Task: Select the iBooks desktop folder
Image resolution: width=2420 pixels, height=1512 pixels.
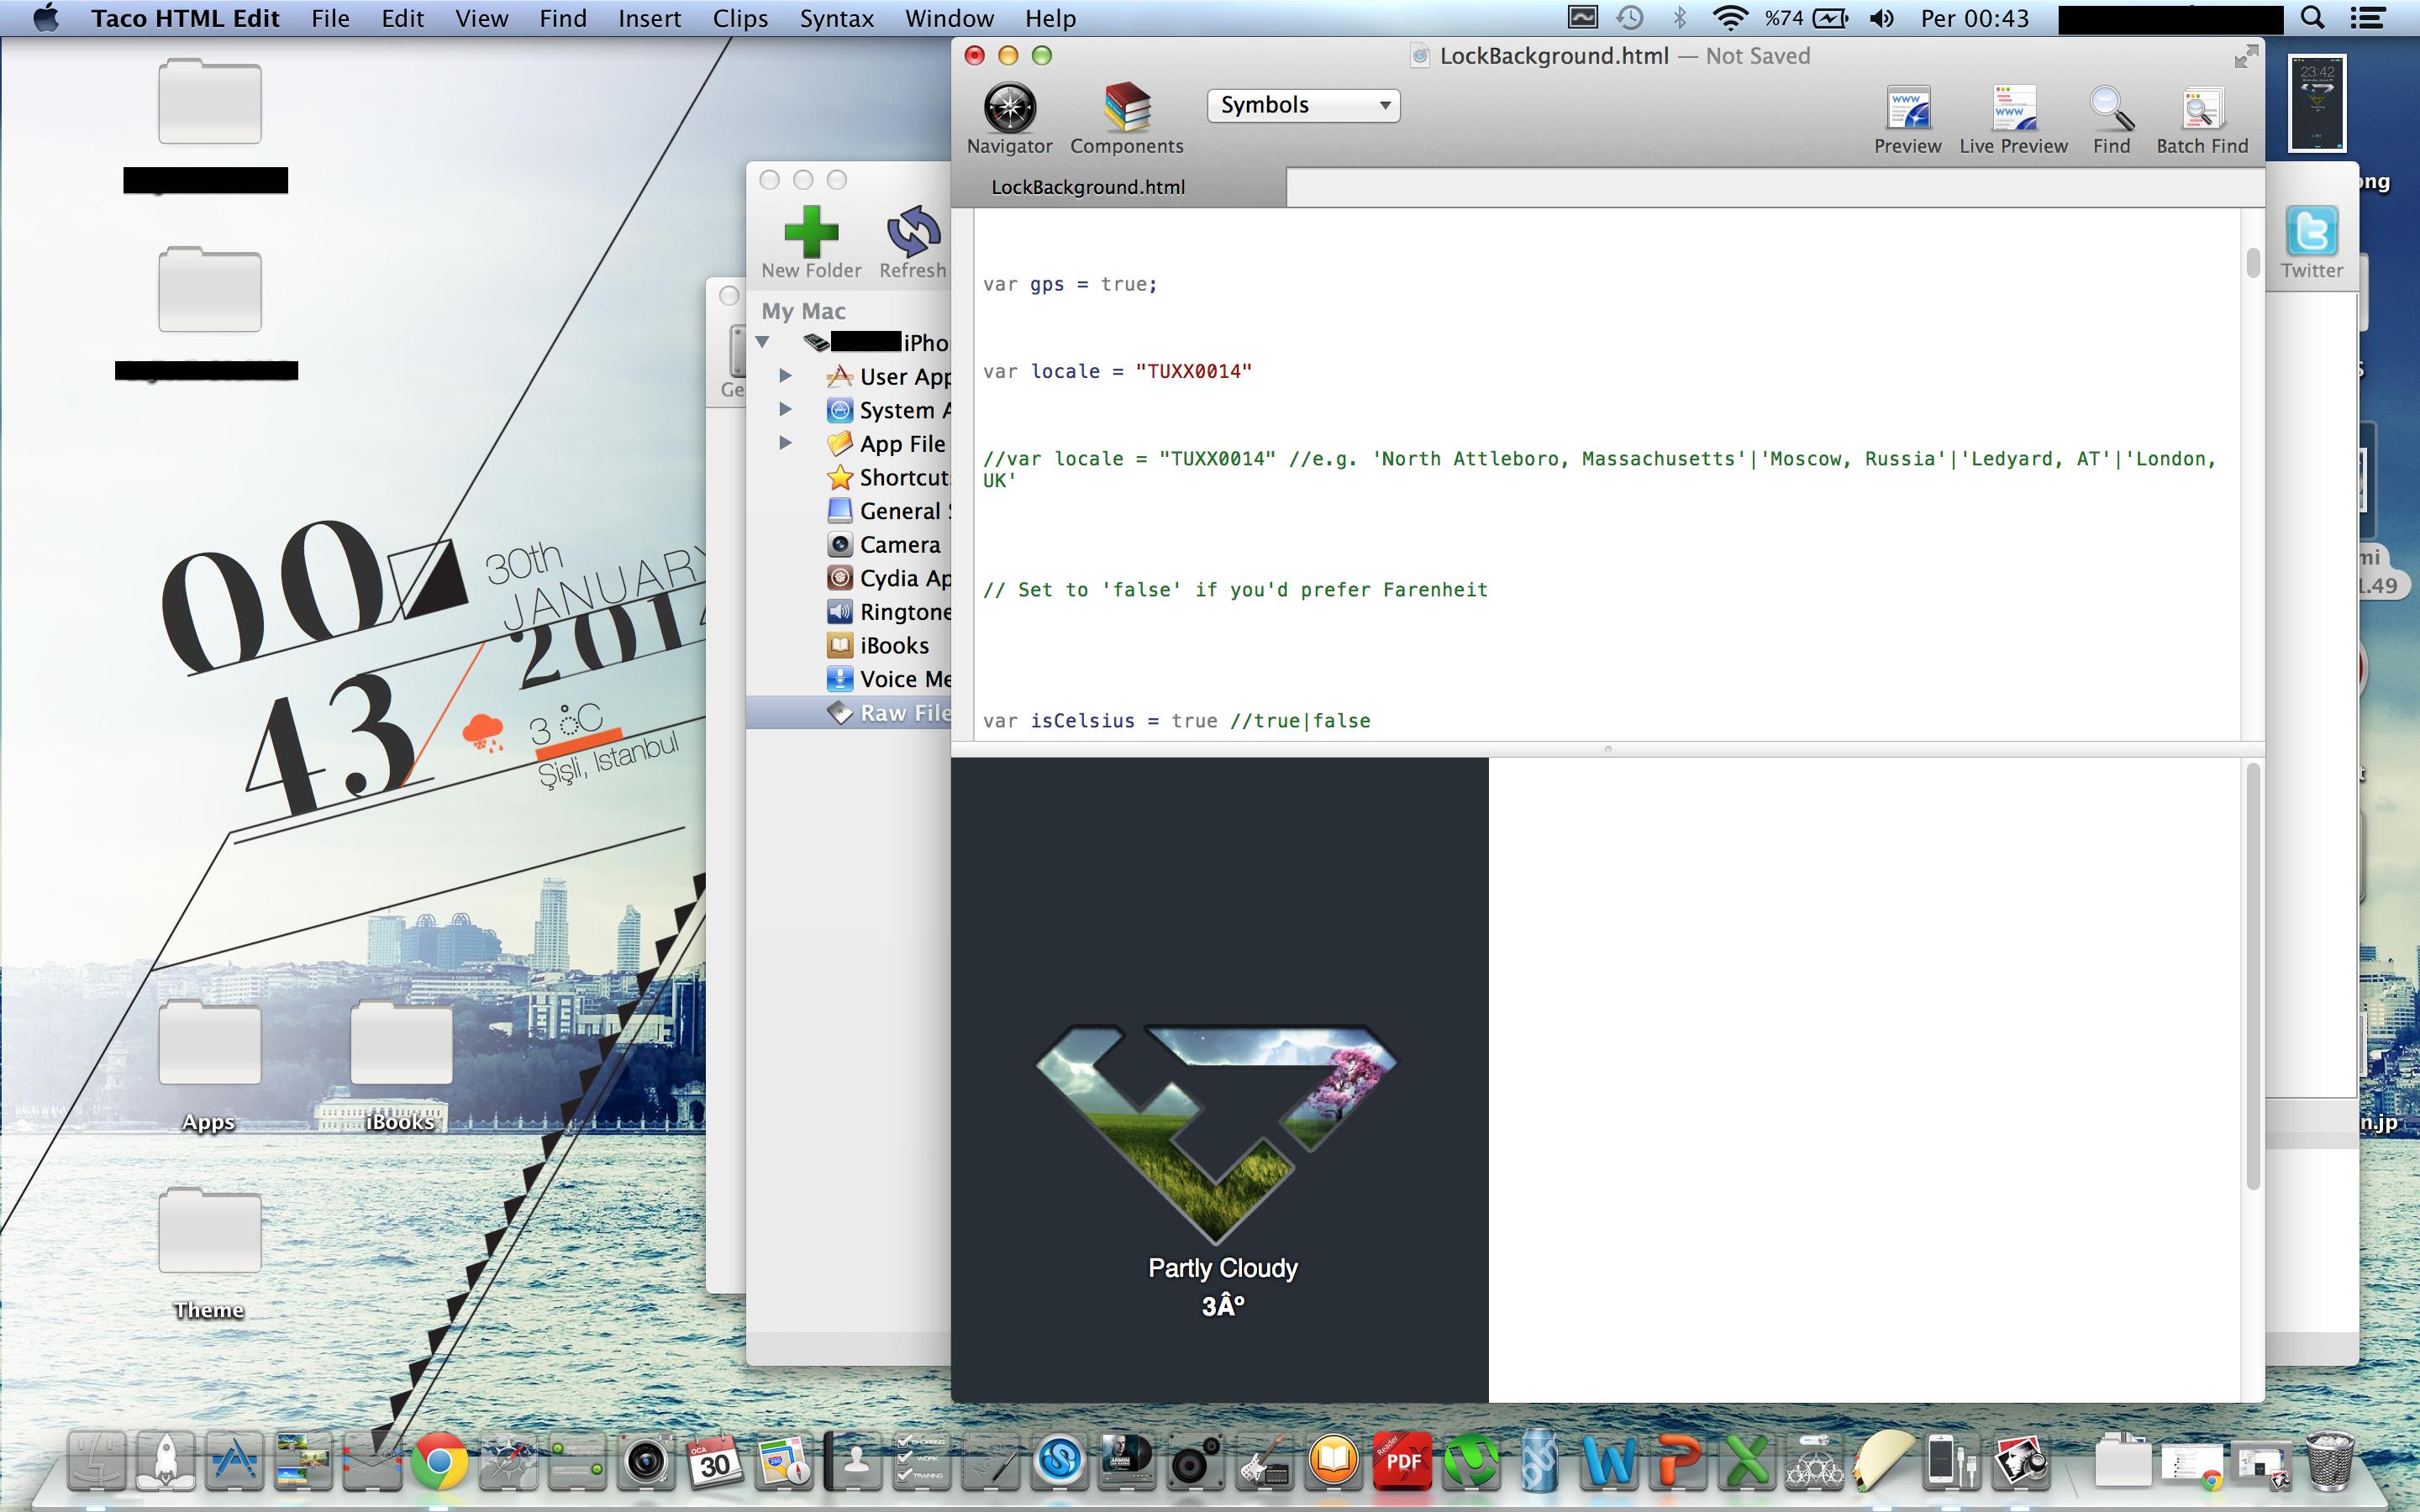Action: click(x=401, y=1066)
